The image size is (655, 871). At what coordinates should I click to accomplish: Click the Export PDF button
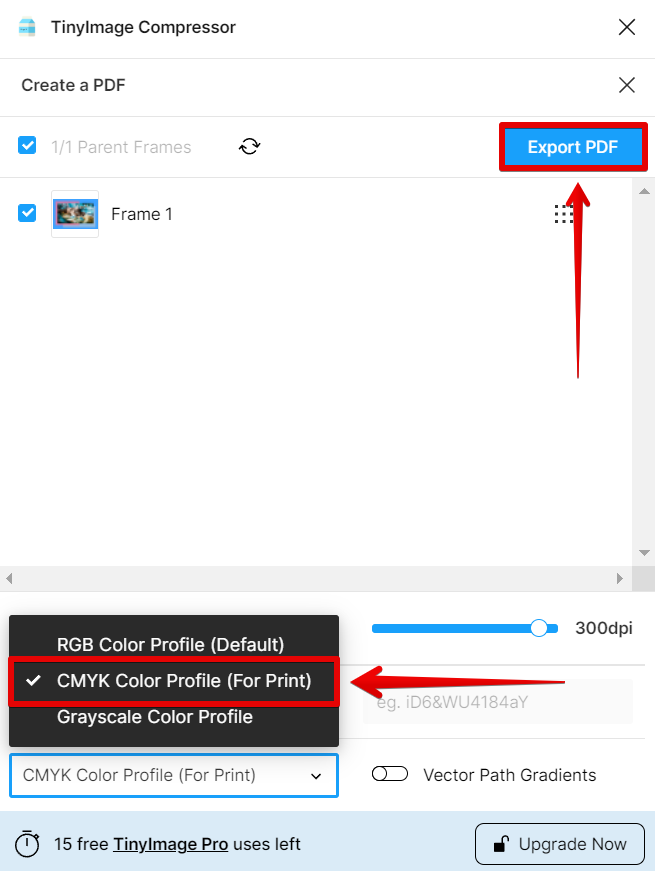tap(573, 147)
